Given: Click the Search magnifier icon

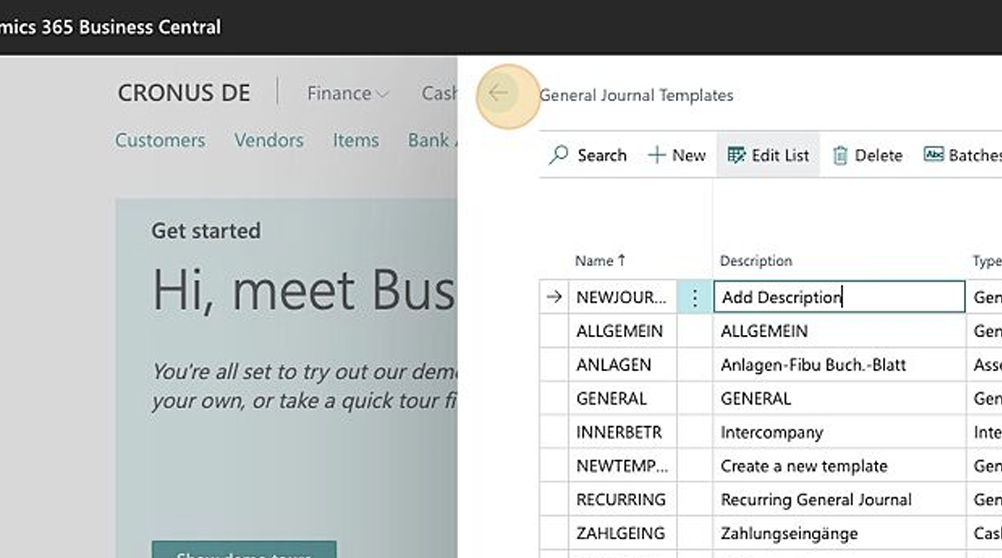Looking at the screenshot, I should click(558, 155).
